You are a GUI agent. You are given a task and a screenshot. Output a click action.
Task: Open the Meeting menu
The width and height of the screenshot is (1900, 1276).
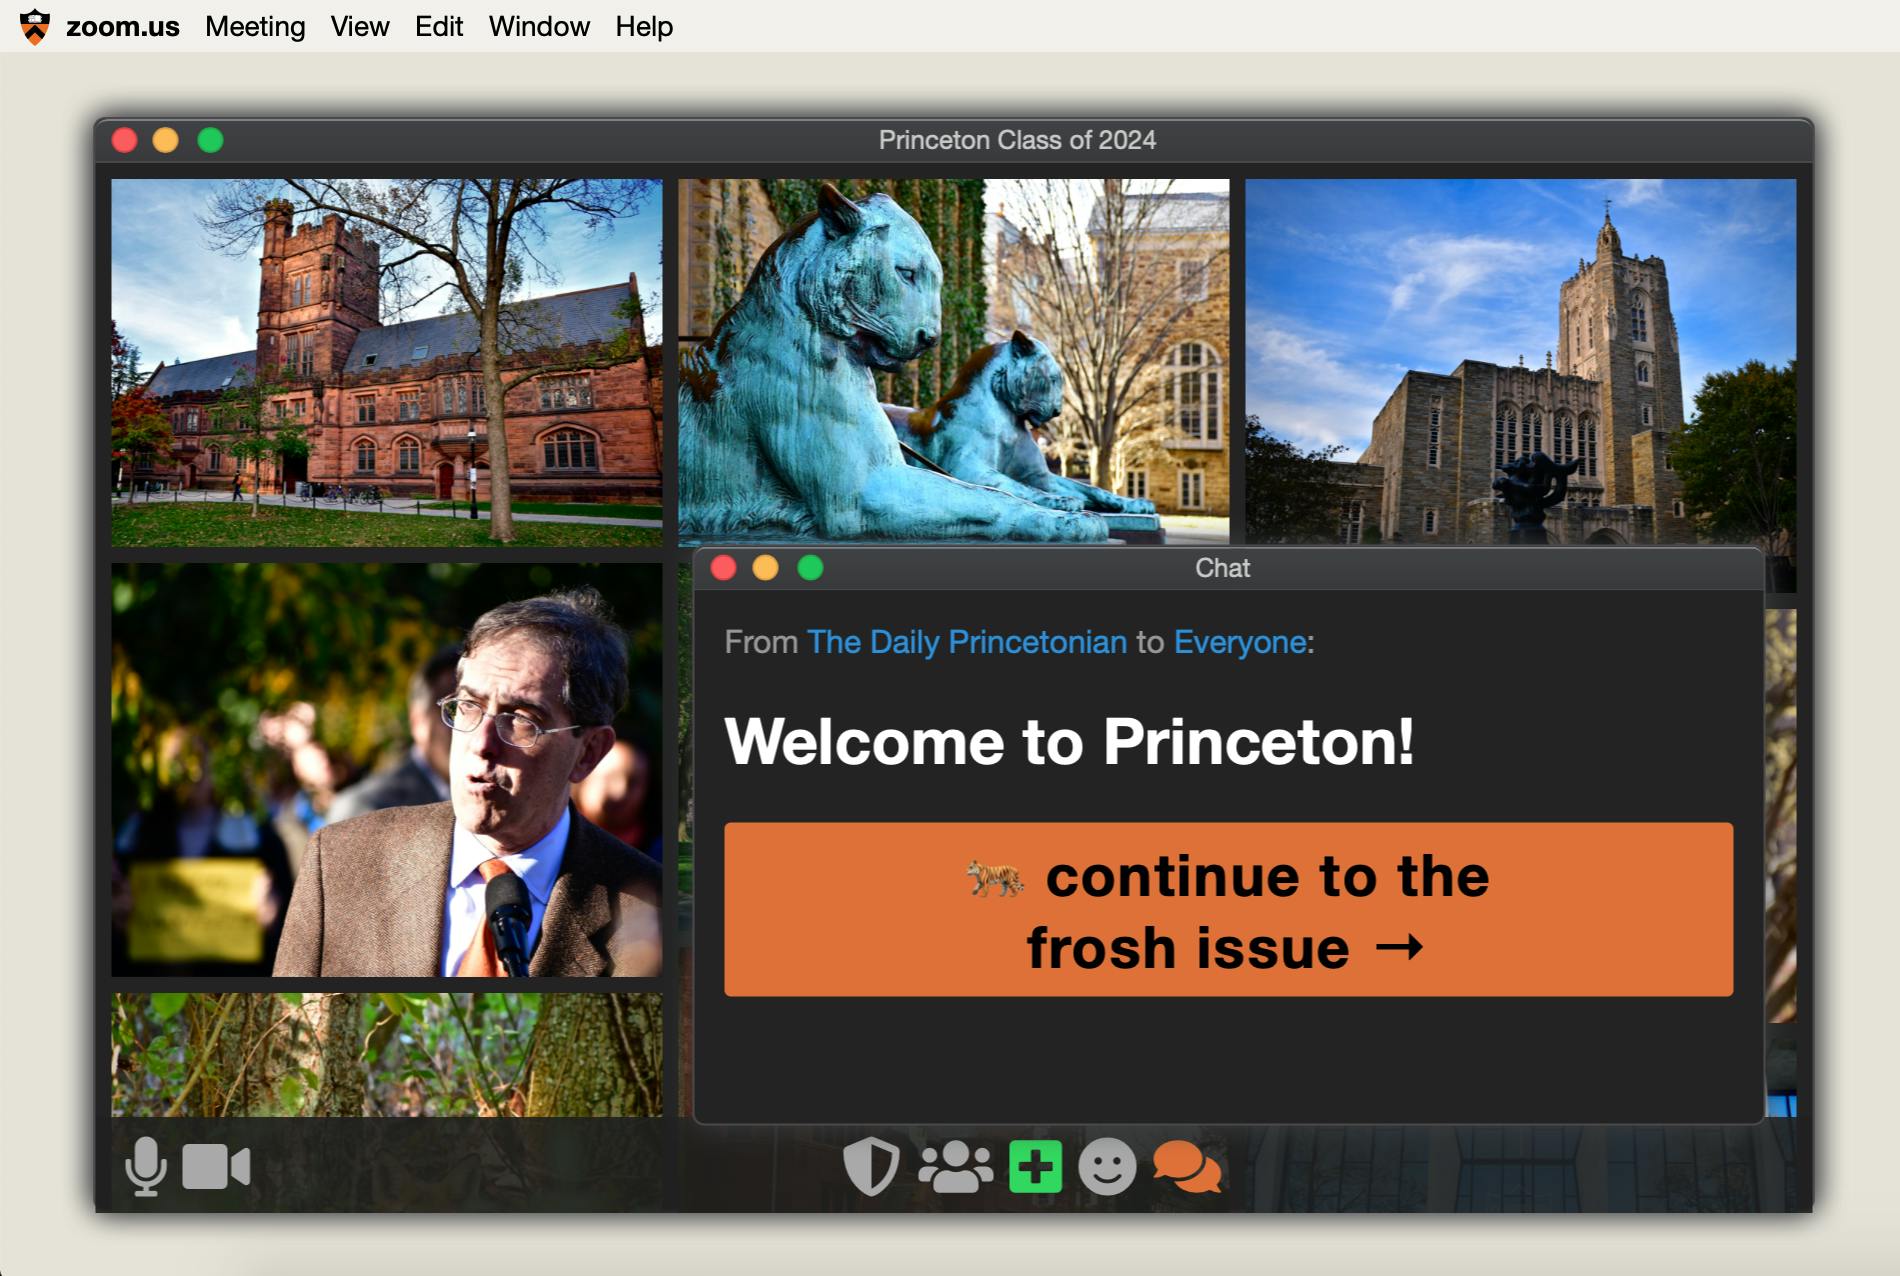pyautogui.click(x=256, y=26)
